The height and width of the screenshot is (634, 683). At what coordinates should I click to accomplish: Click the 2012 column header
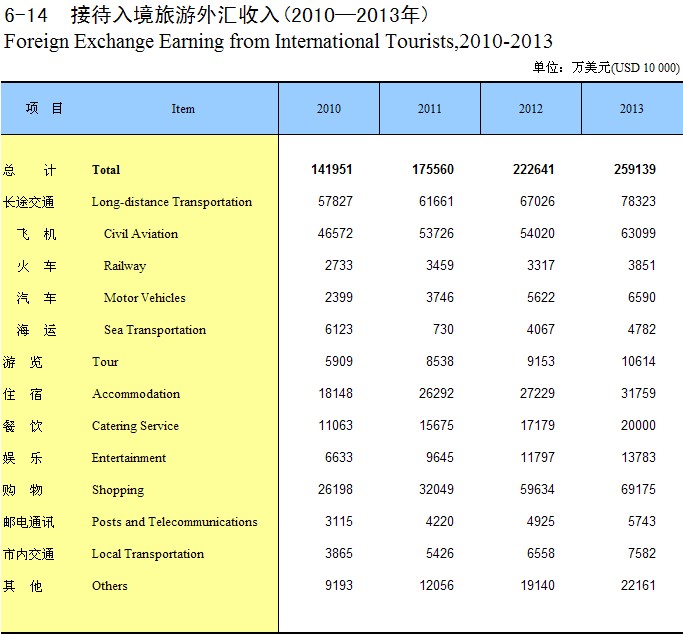531,109
